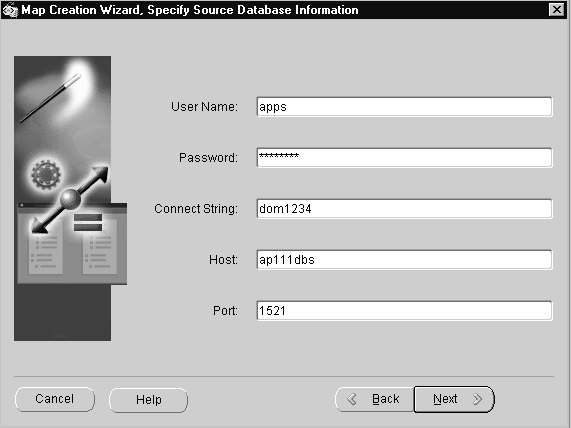
Task: Click the Host label
Action: pos(223,260)
